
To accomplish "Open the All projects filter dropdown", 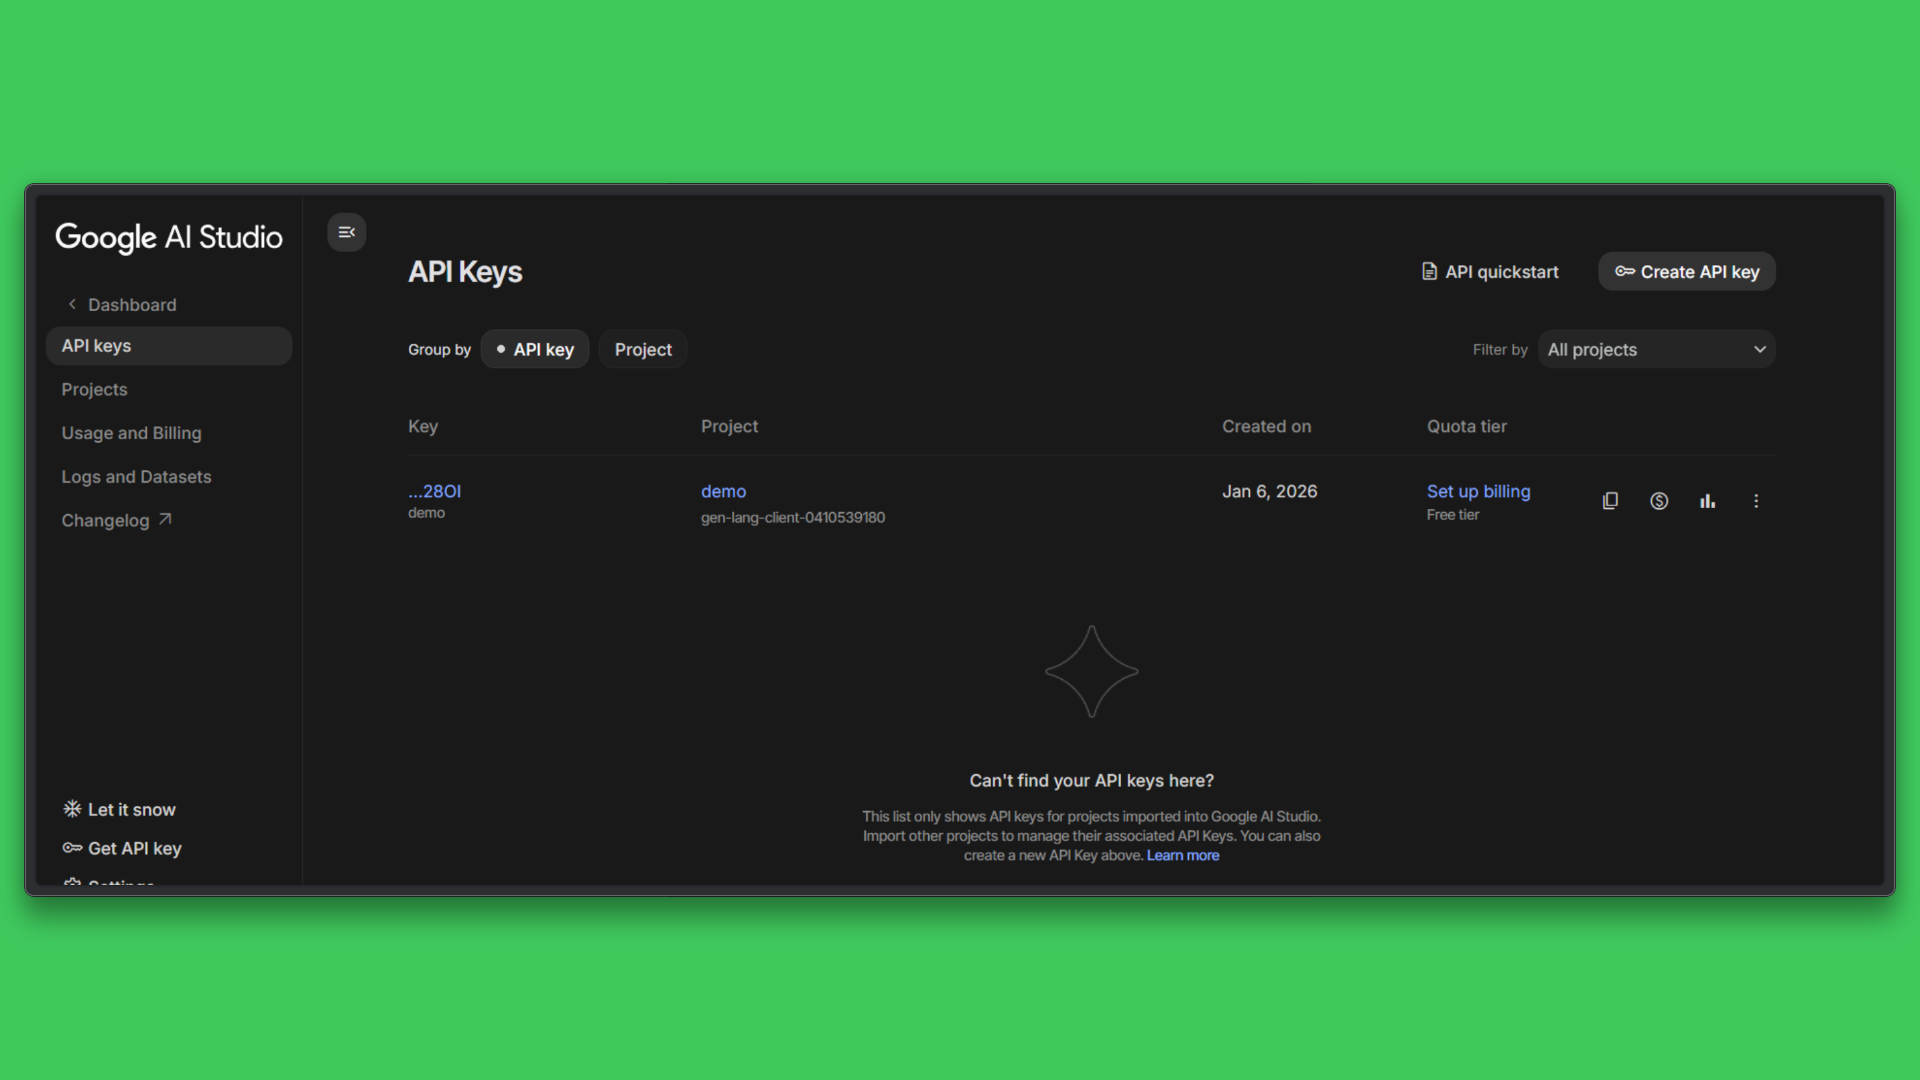I will 1656,349.
